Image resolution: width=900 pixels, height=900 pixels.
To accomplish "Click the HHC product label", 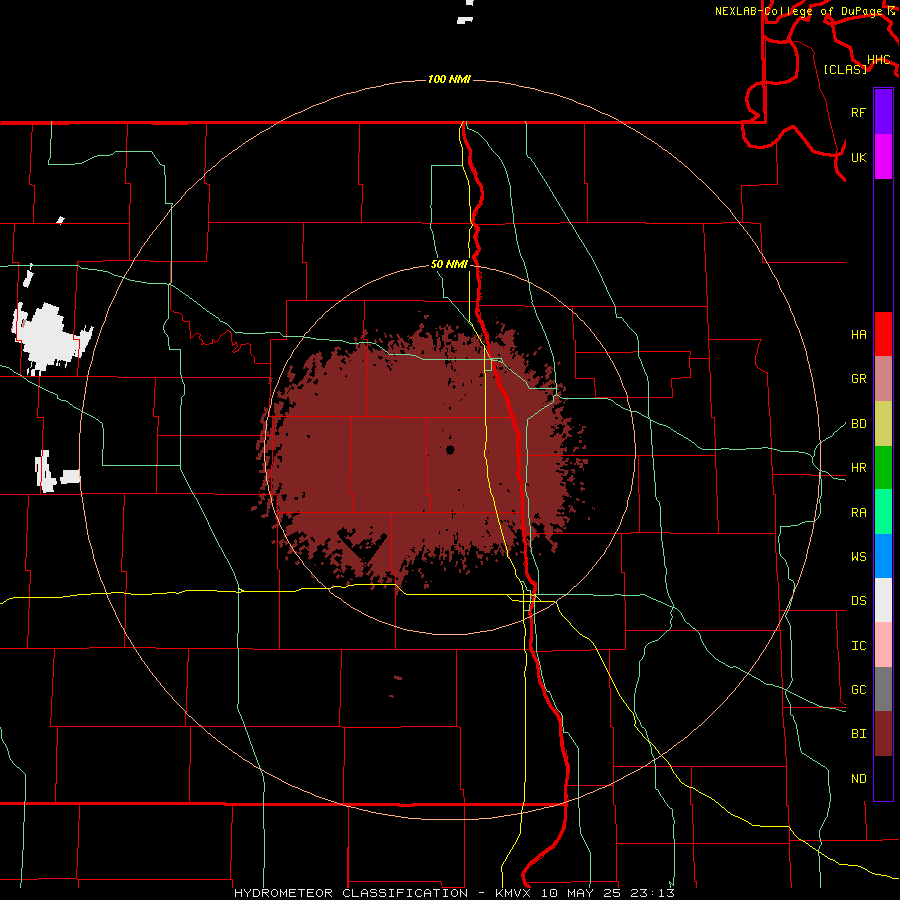I will [878, 60].
